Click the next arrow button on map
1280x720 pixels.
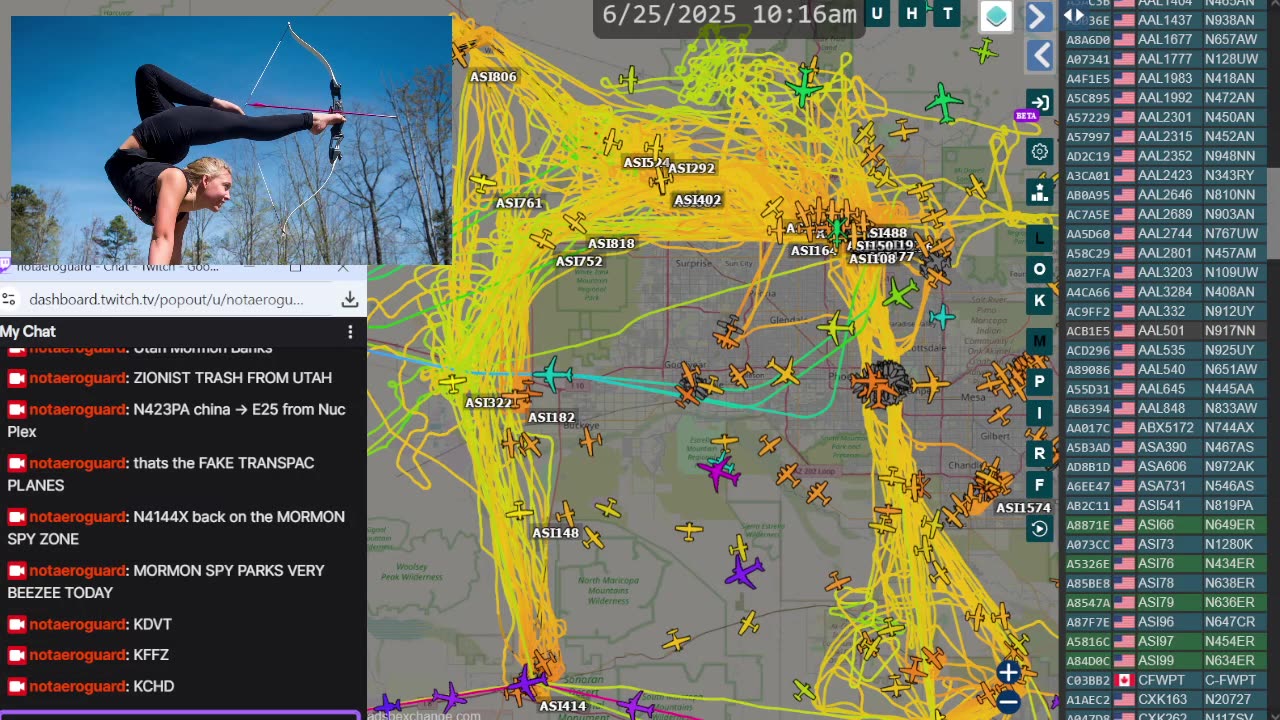pyautogui.click(x=1038, y=16)
